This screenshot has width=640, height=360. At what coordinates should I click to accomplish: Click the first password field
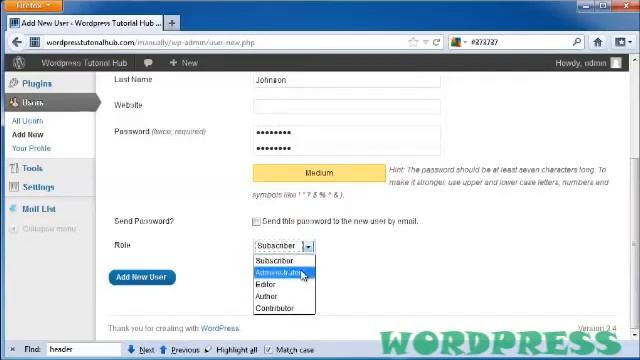click(347, 133)
